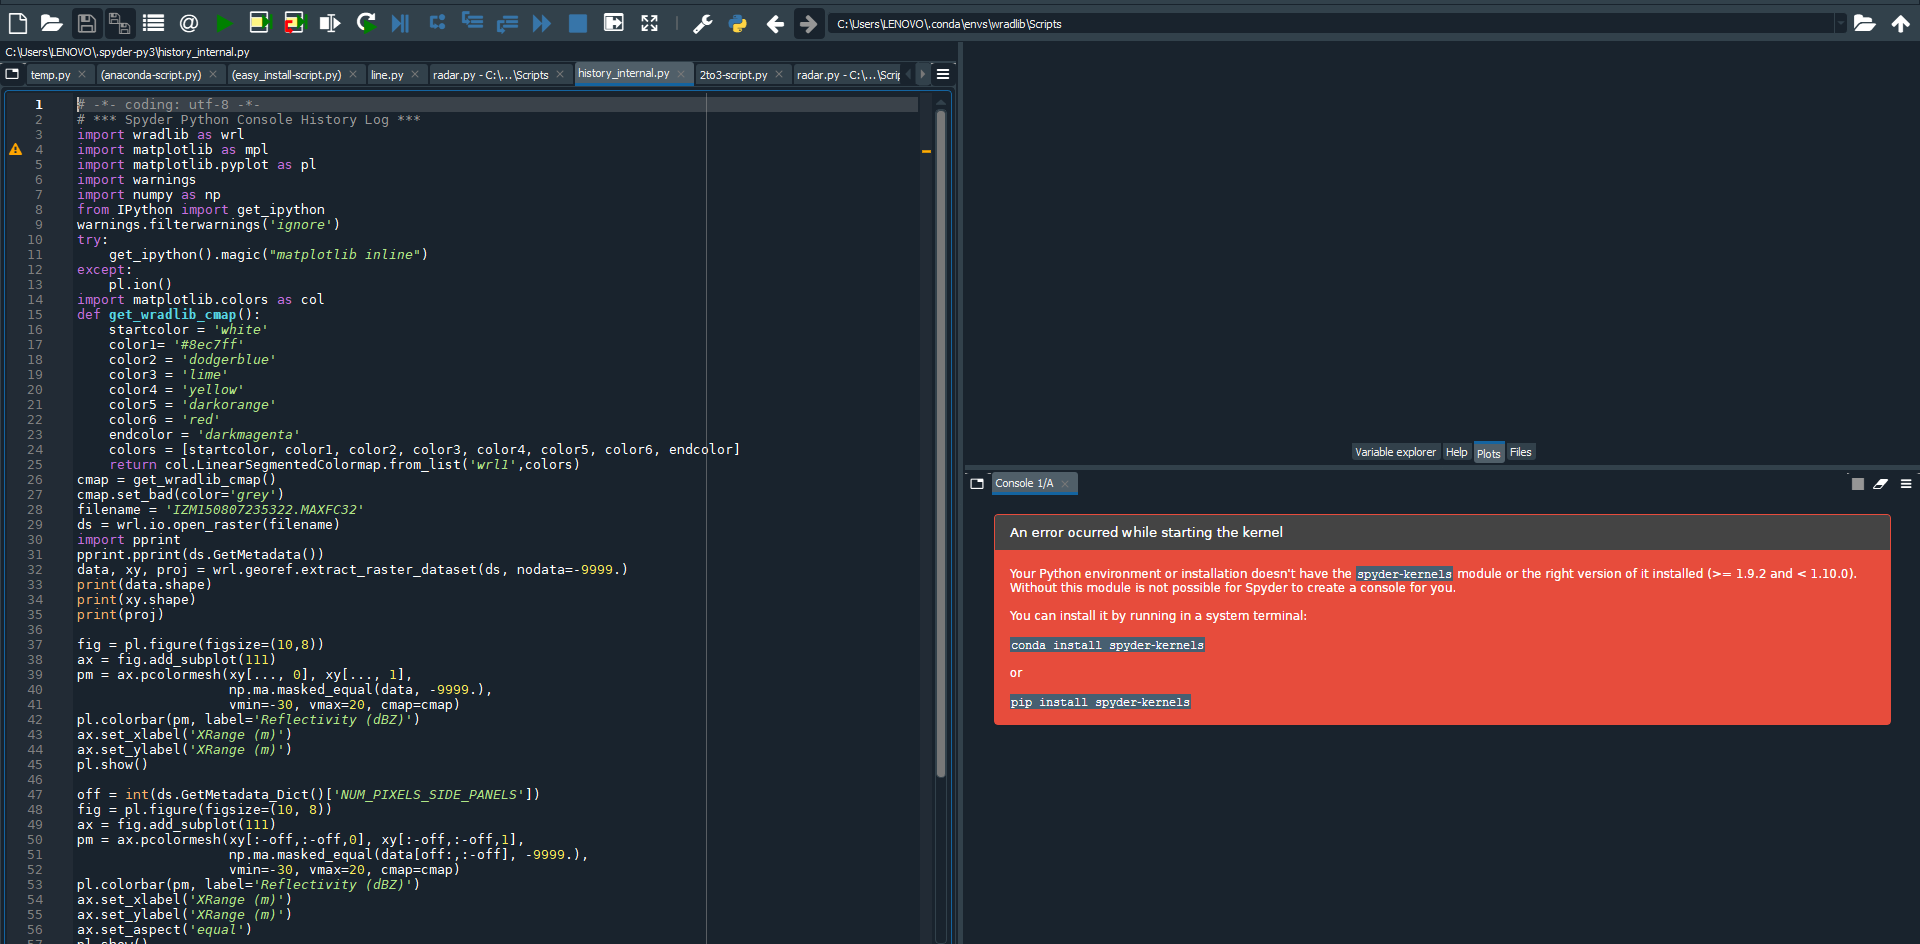
Task: Close the line.py tab
Action: click(x=415, y=73)
